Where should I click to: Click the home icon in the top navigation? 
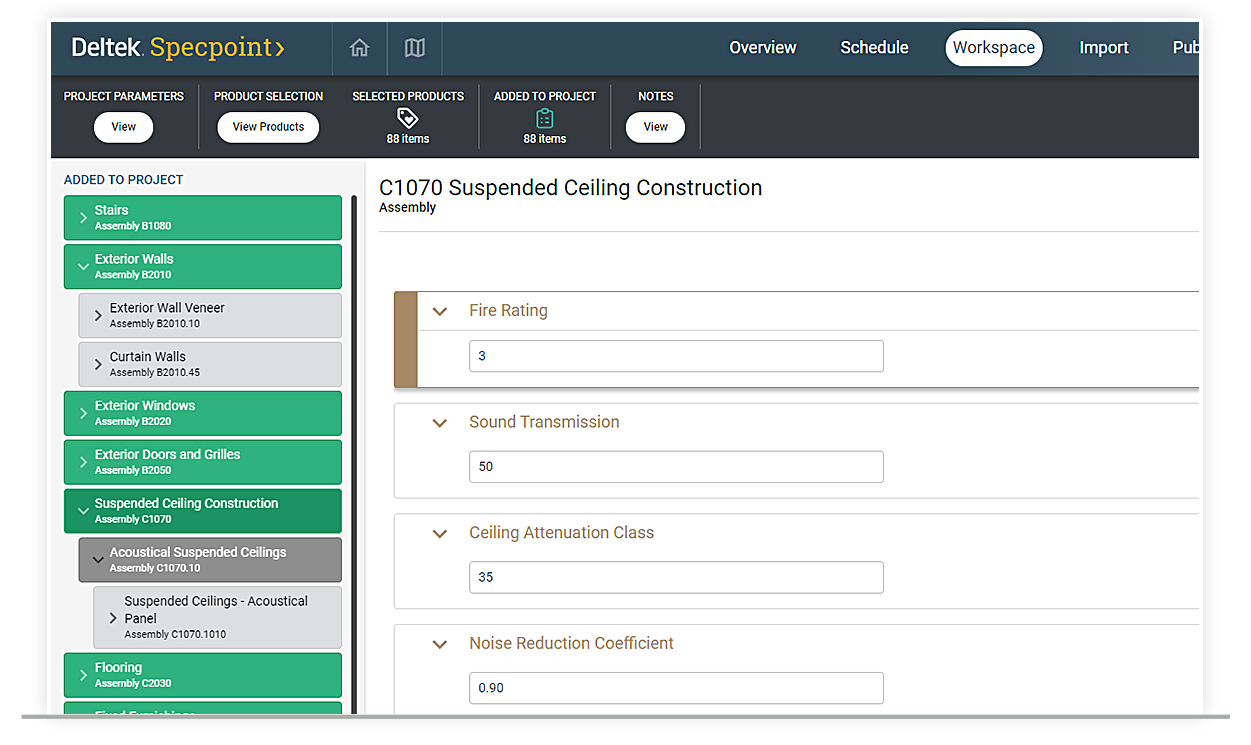[x=359, y=47]
